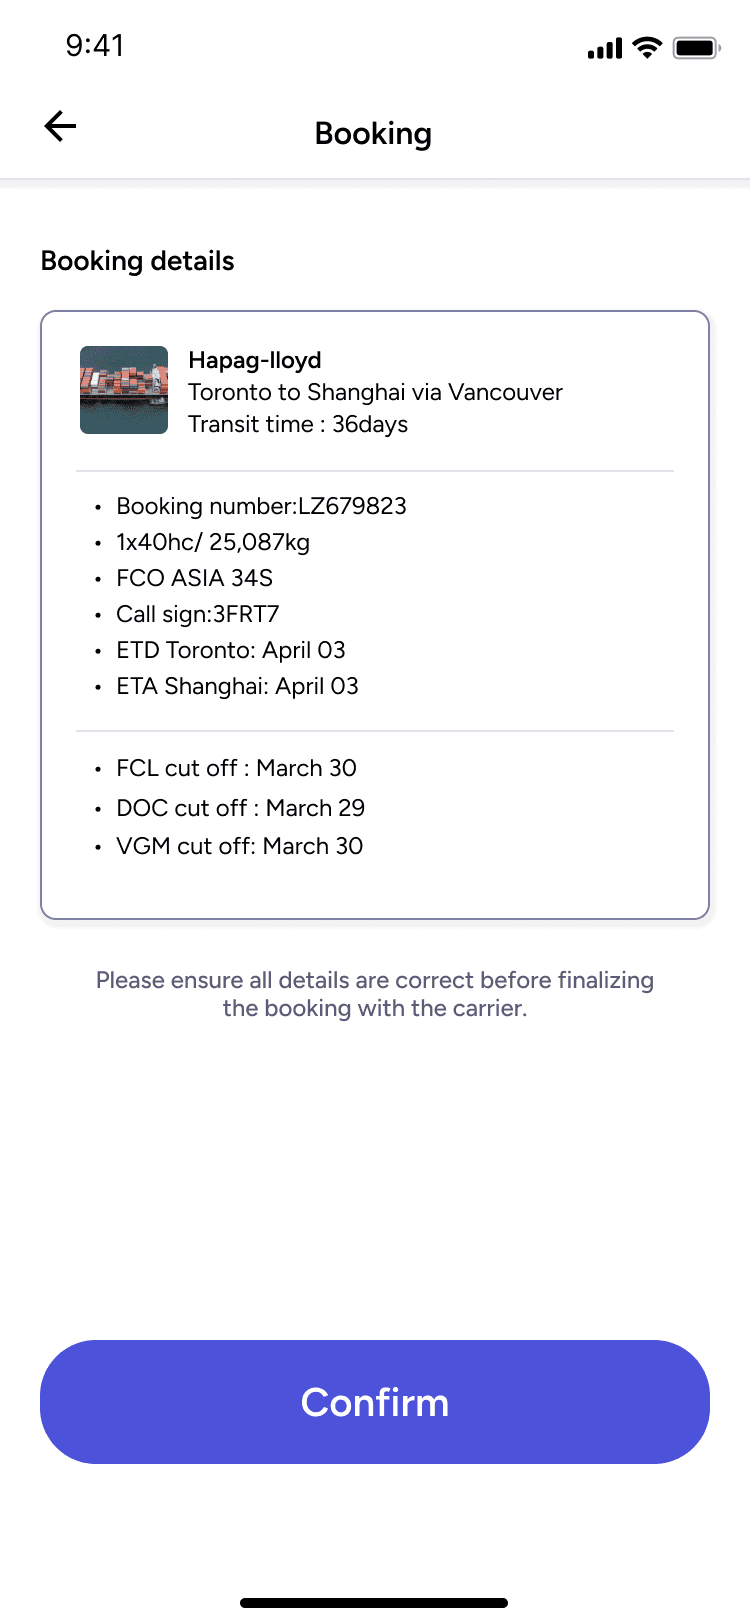This screenshot has width=750, height=1624.
Task: Click the Call sign 3FRT7 entry
Action: [198, 614]
